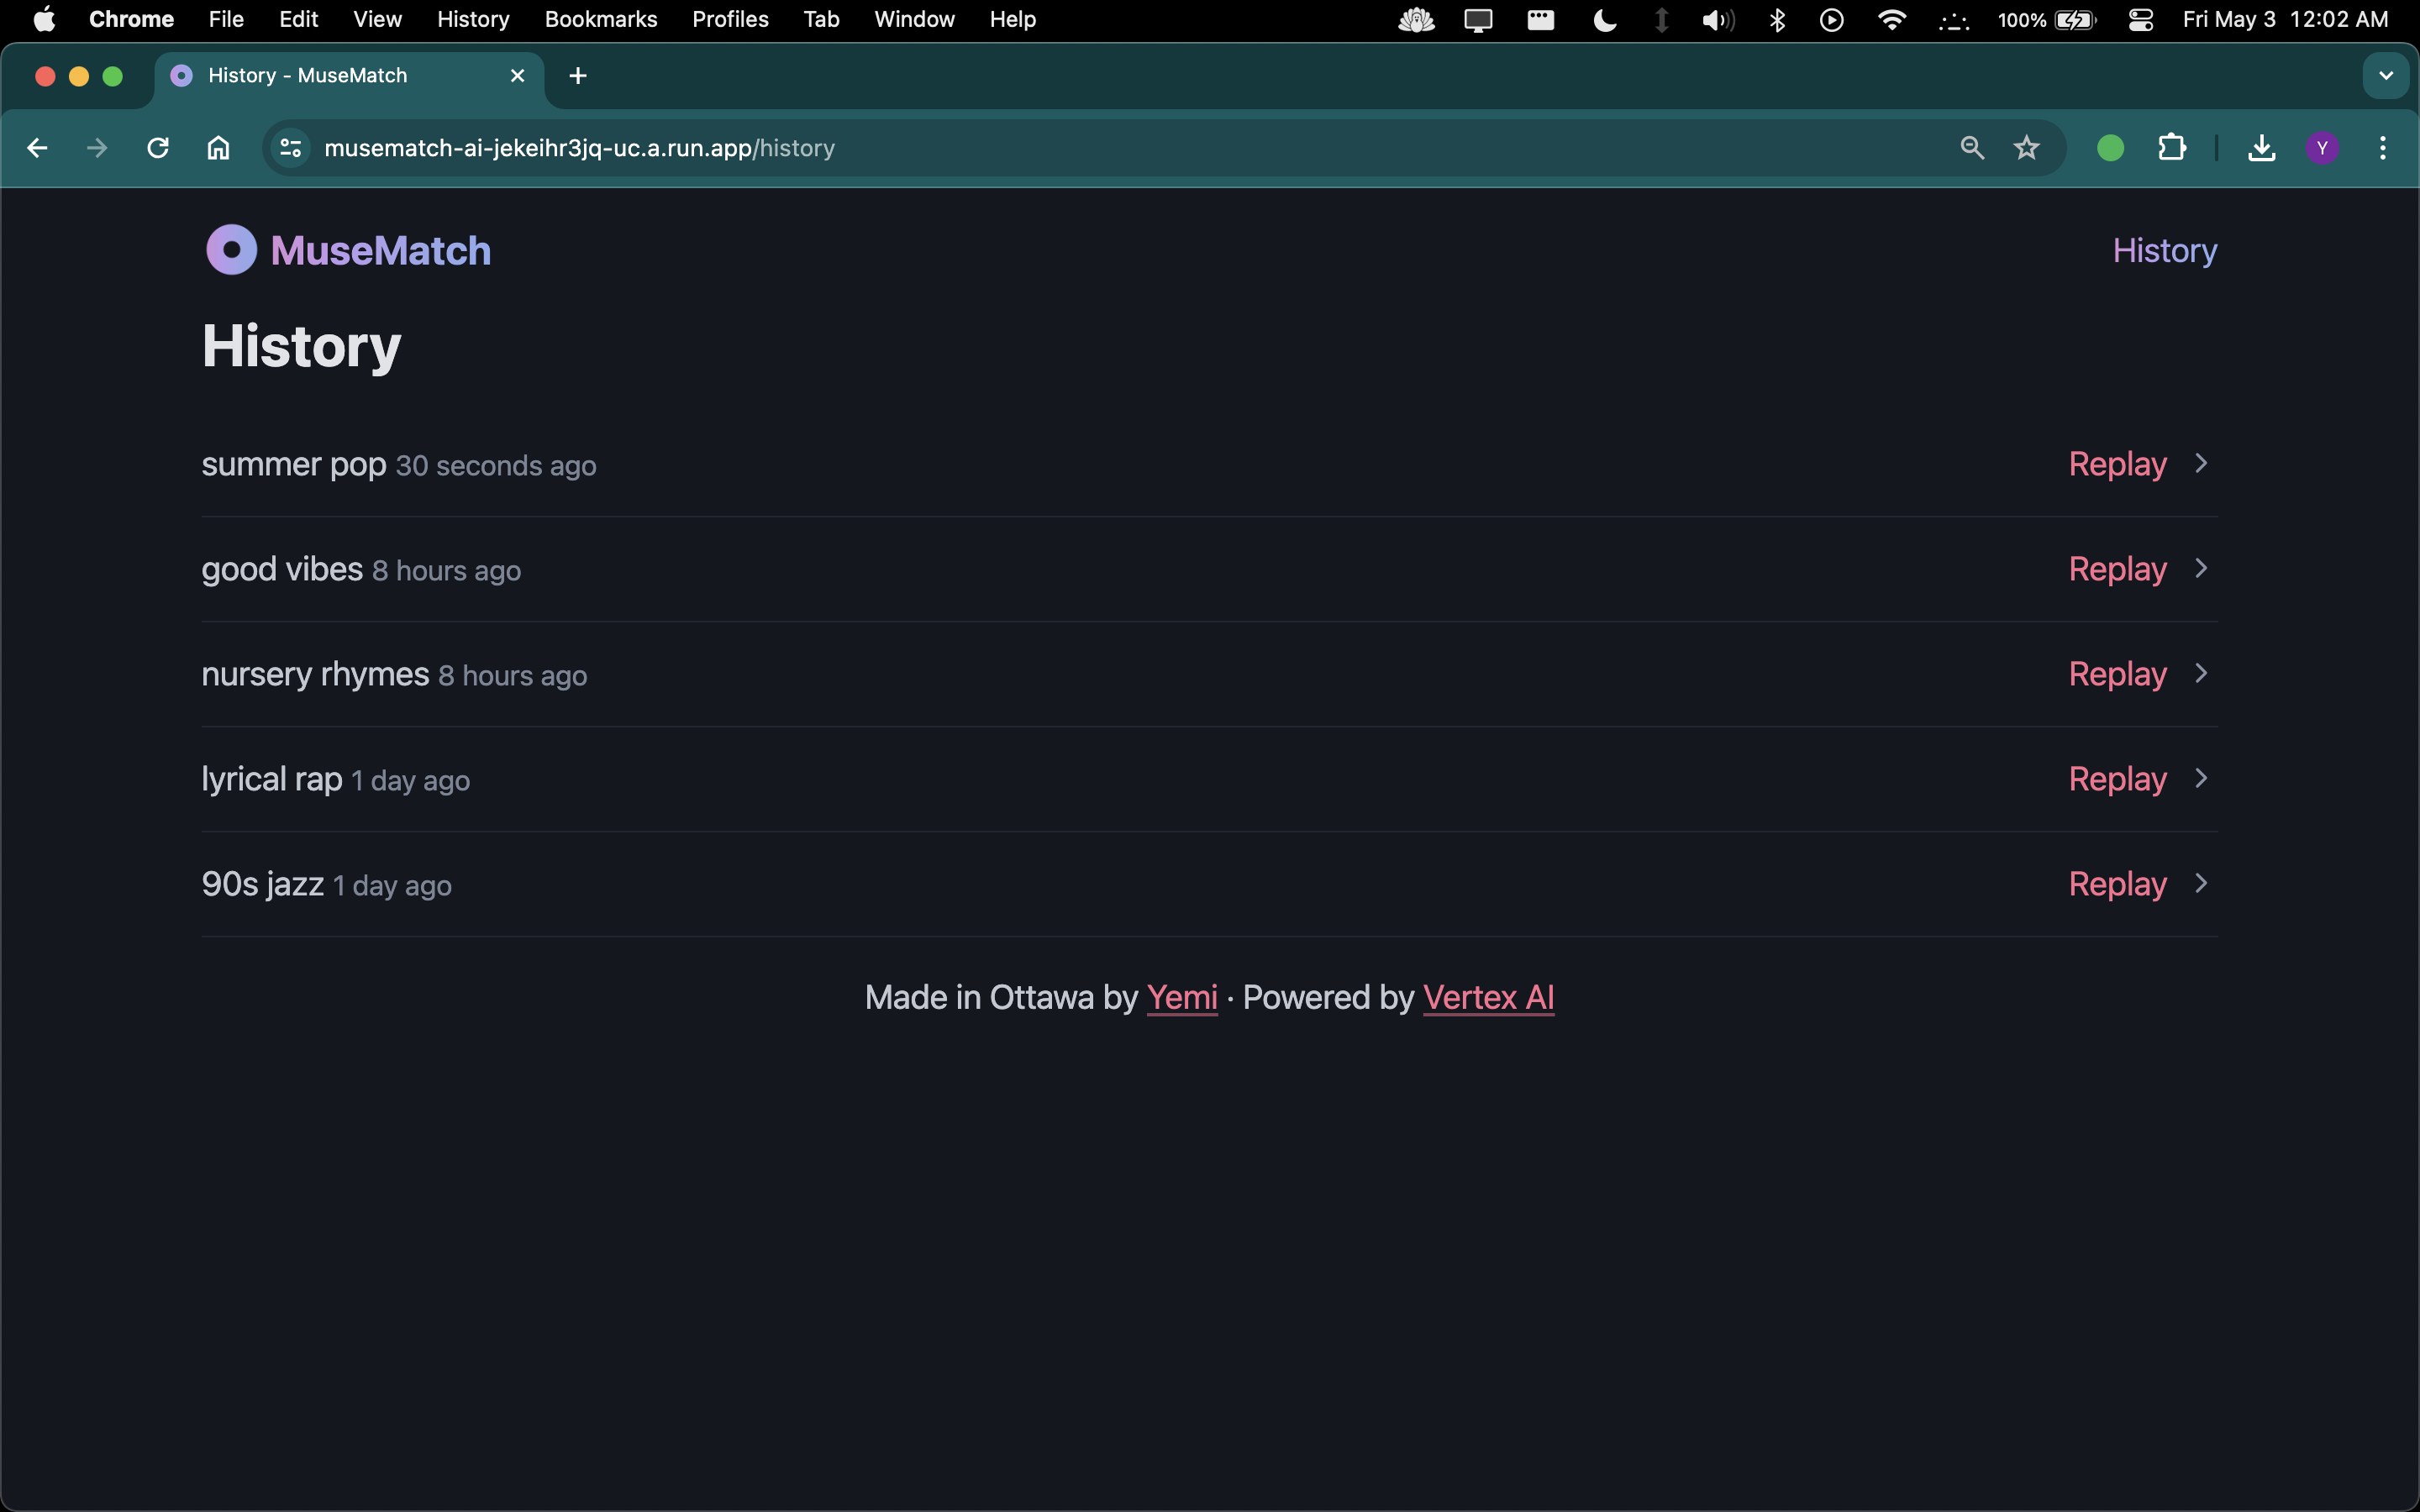The image size is (2420, 1512).
Task: Open site information icon in address bar
Action: pyautogui.click(x=291, y=148)
